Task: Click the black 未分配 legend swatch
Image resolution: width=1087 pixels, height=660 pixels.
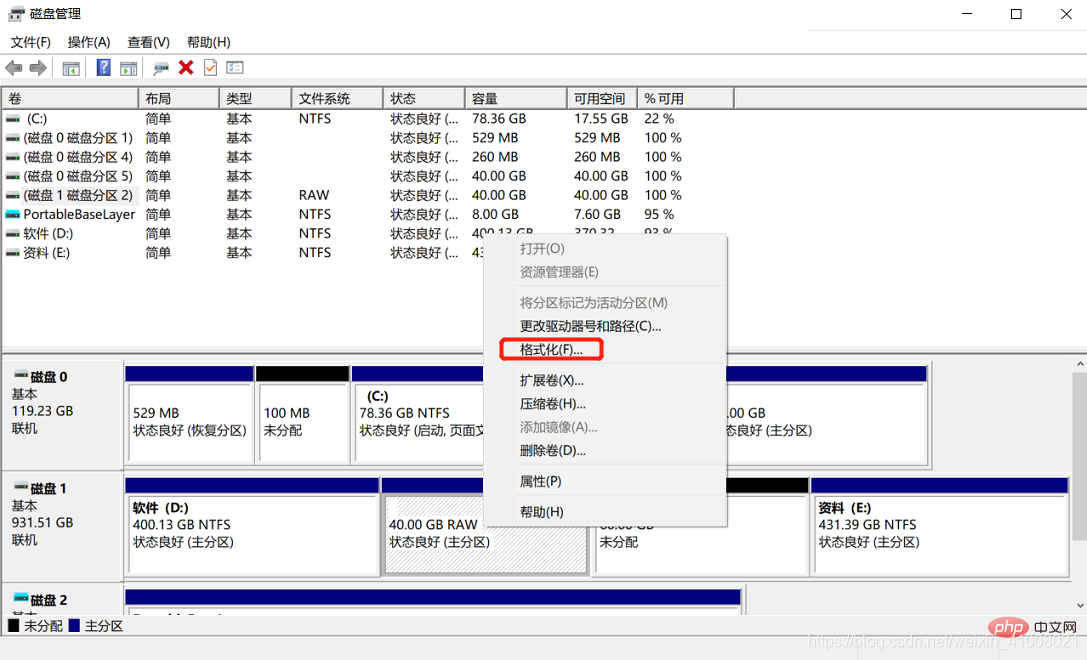Action: [14, 626]
